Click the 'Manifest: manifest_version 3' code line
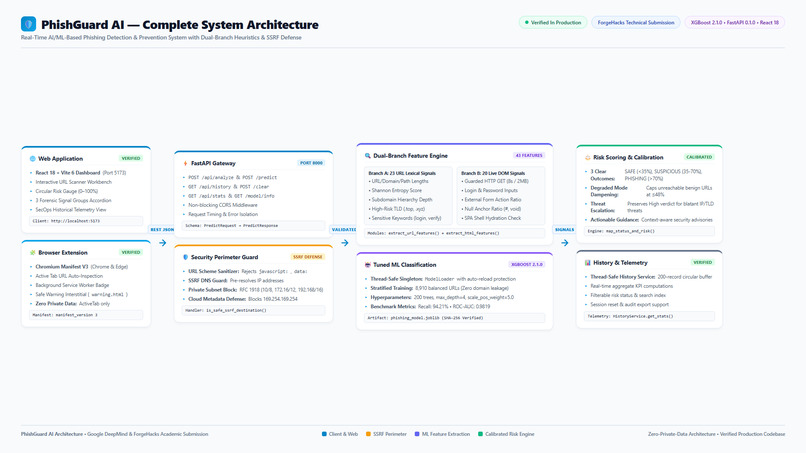 86,315
